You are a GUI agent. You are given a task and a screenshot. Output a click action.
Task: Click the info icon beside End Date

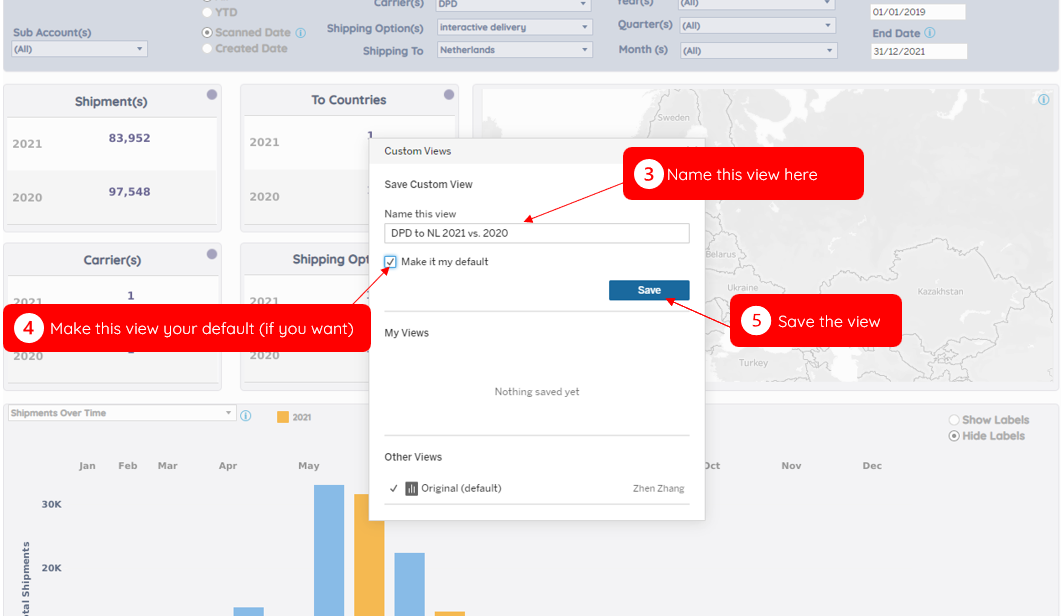coord(930,33)
